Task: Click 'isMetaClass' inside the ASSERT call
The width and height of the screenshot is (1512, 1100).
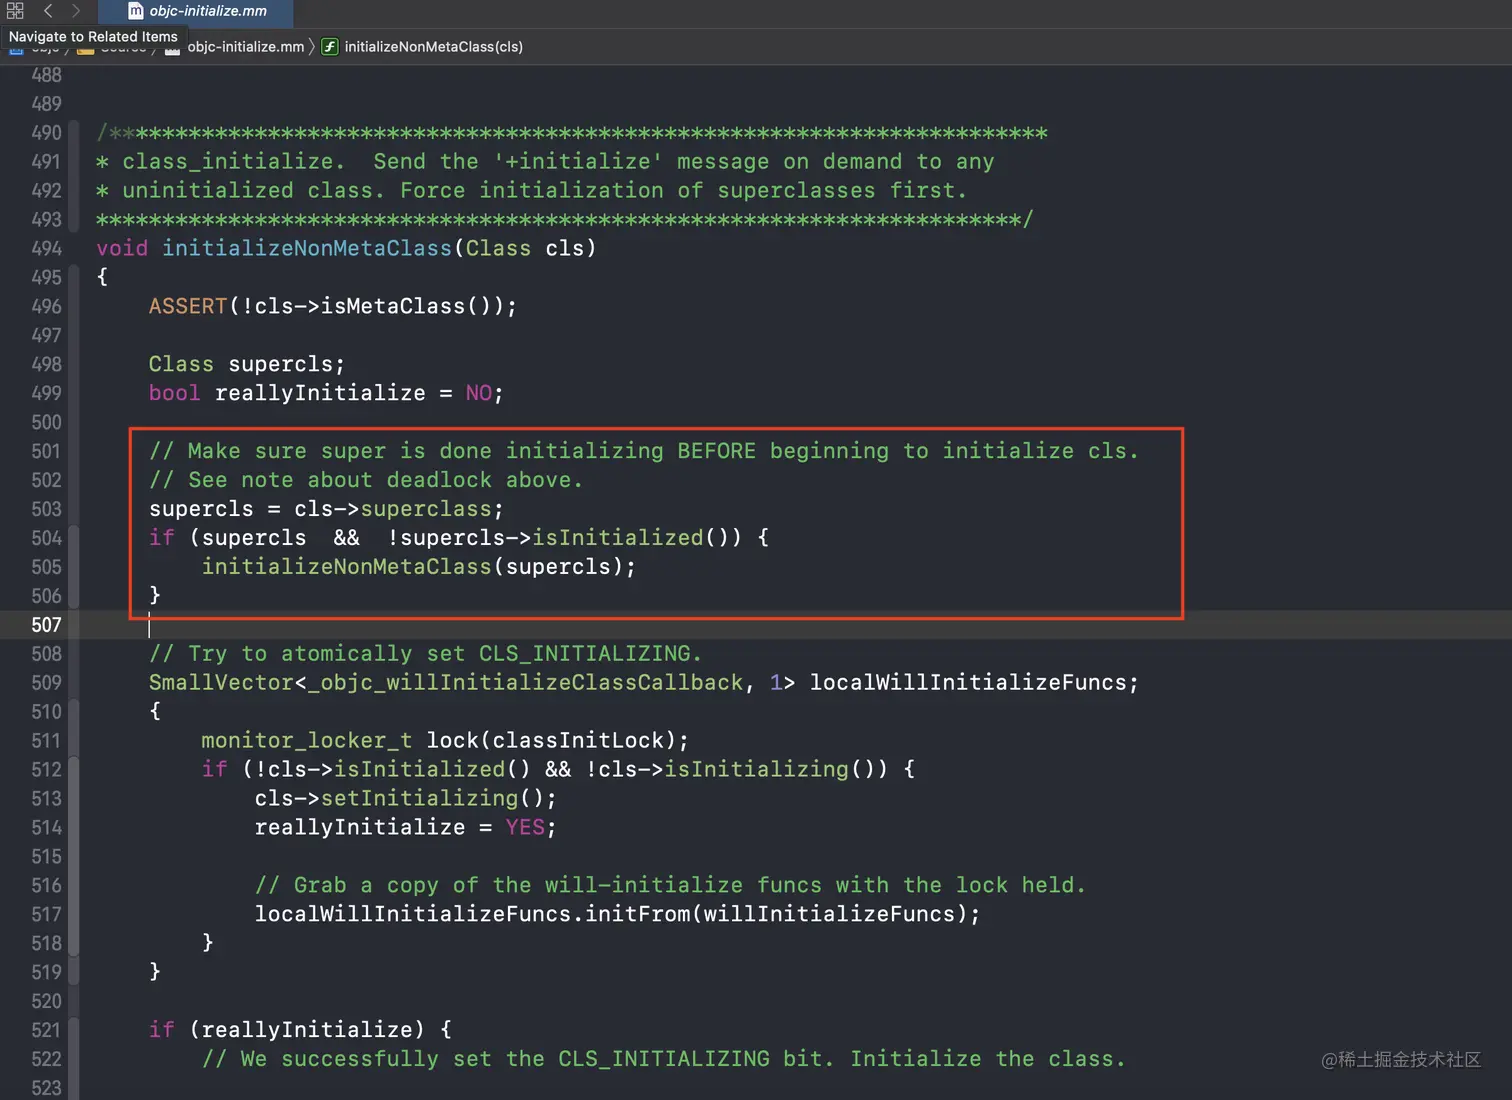Action: [393, 306]
